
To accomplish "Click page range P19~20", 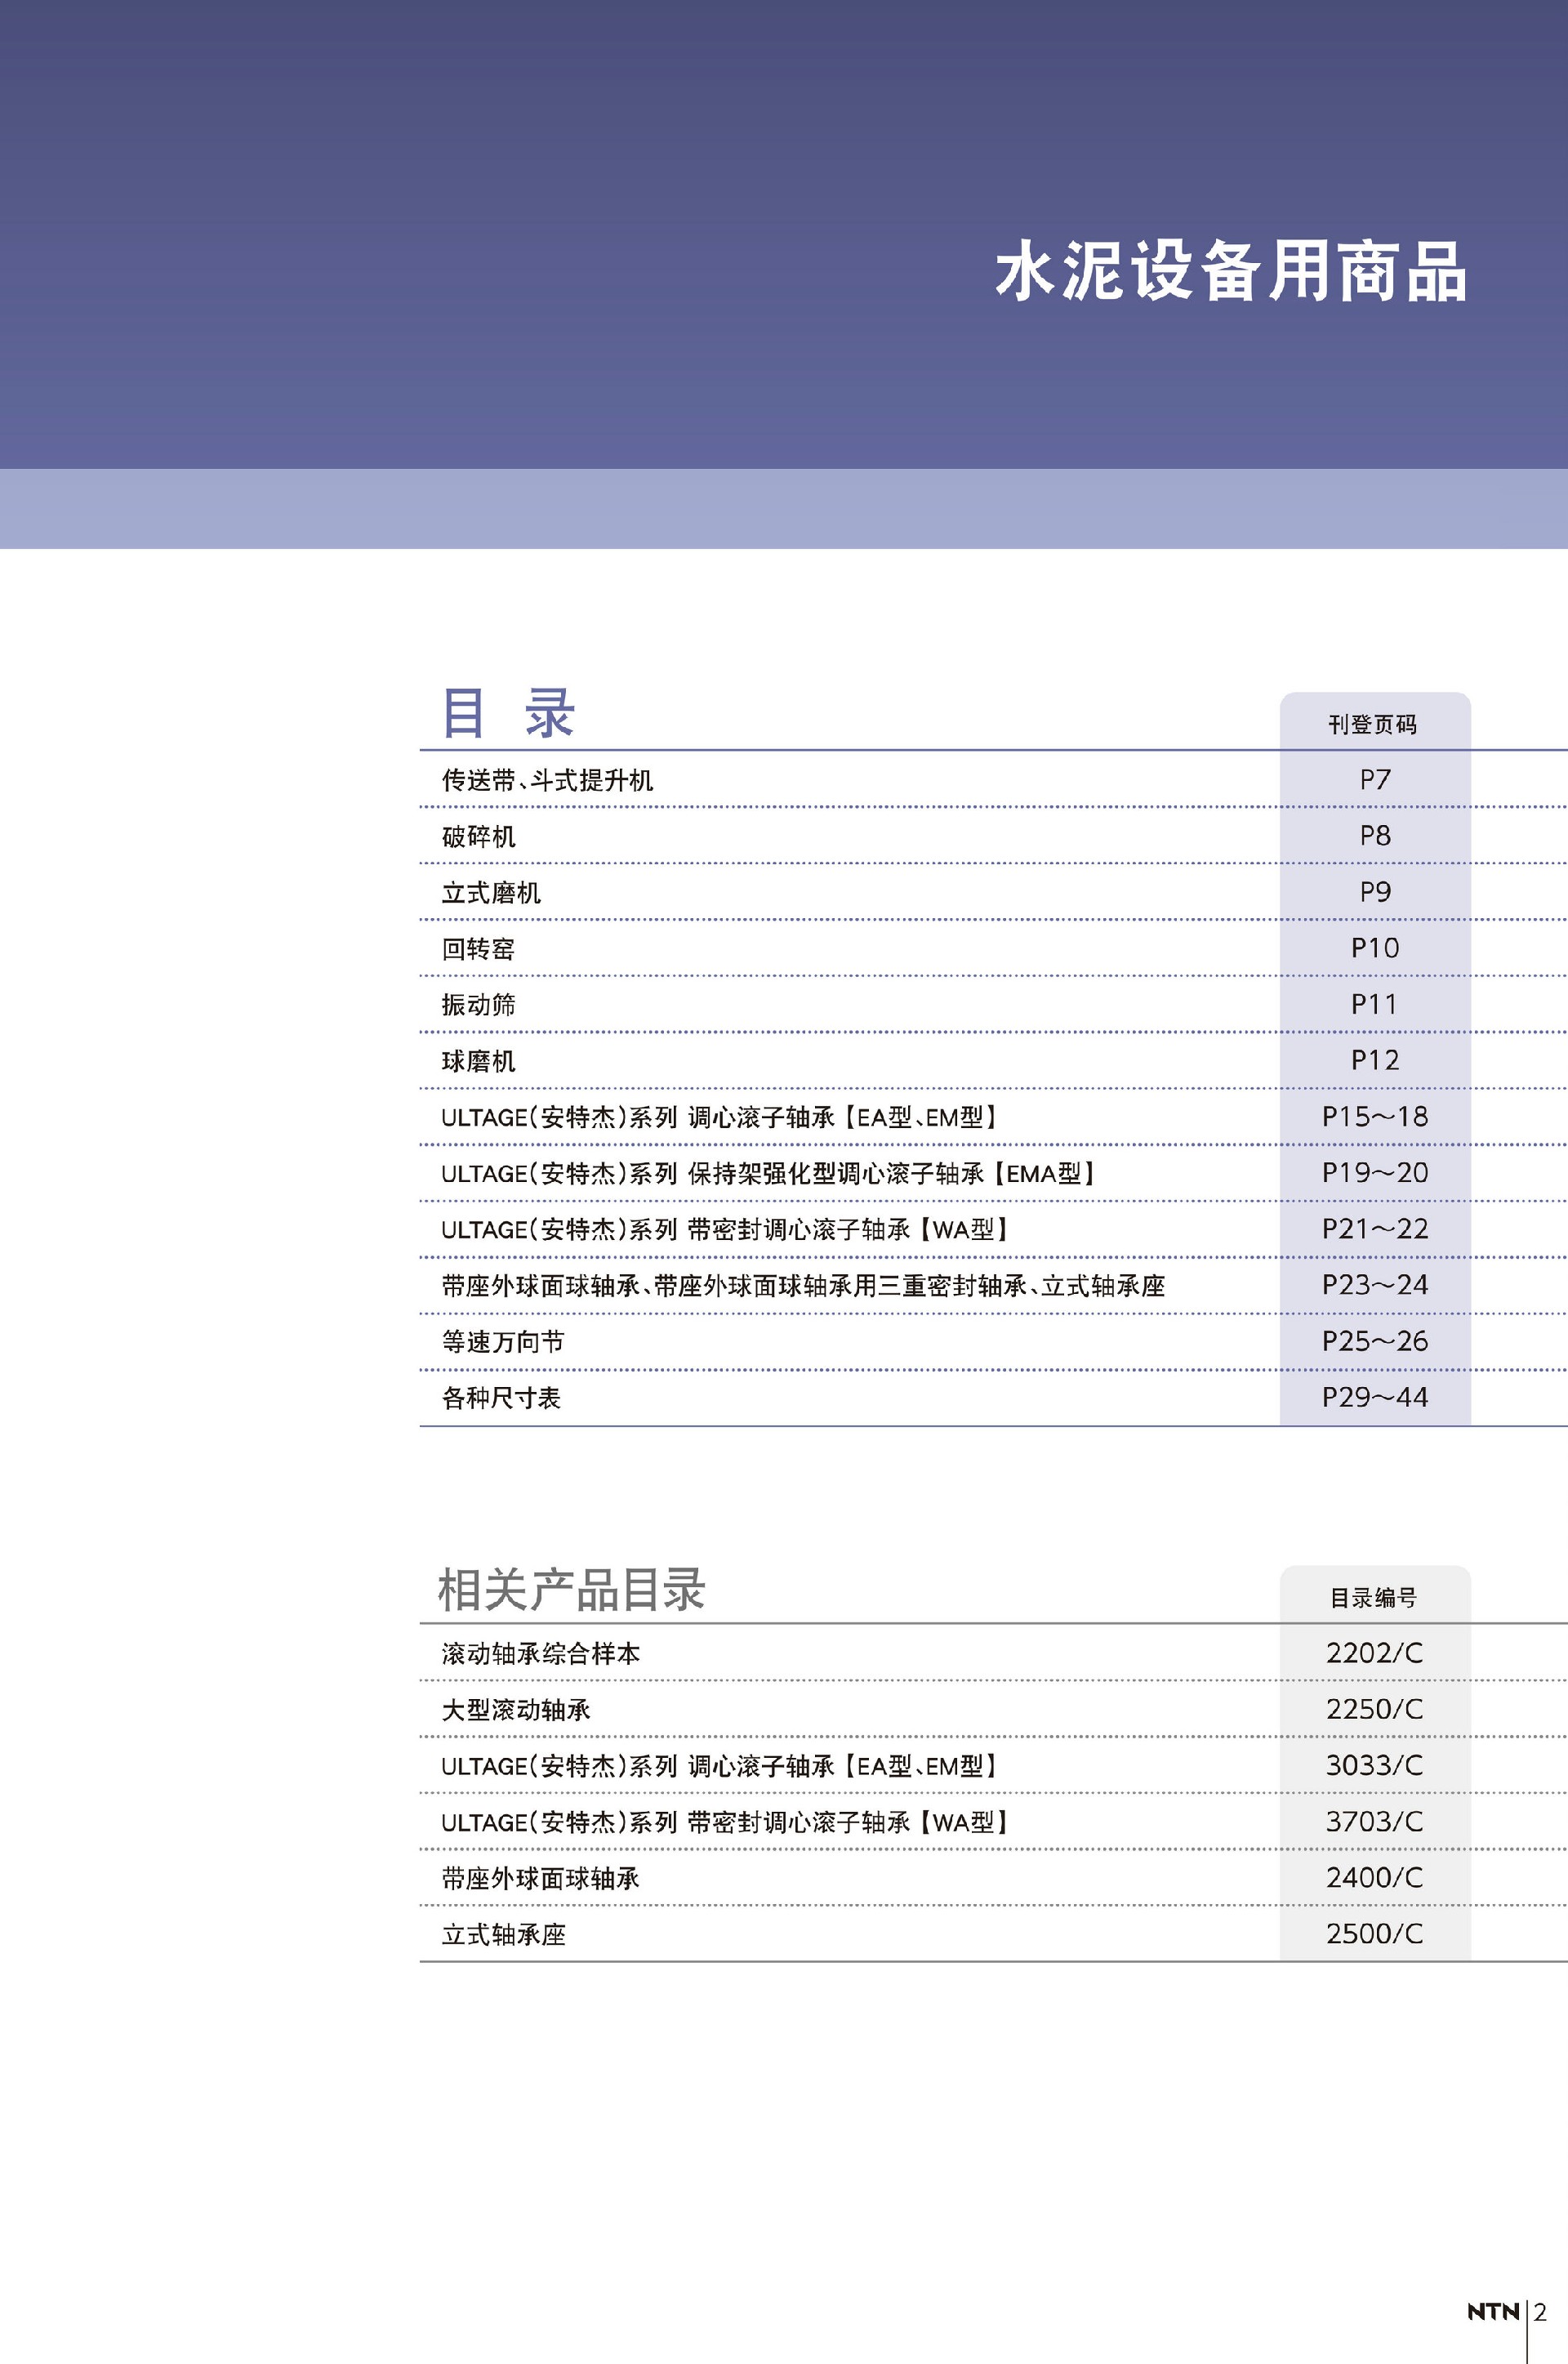I will 1375,1171.
